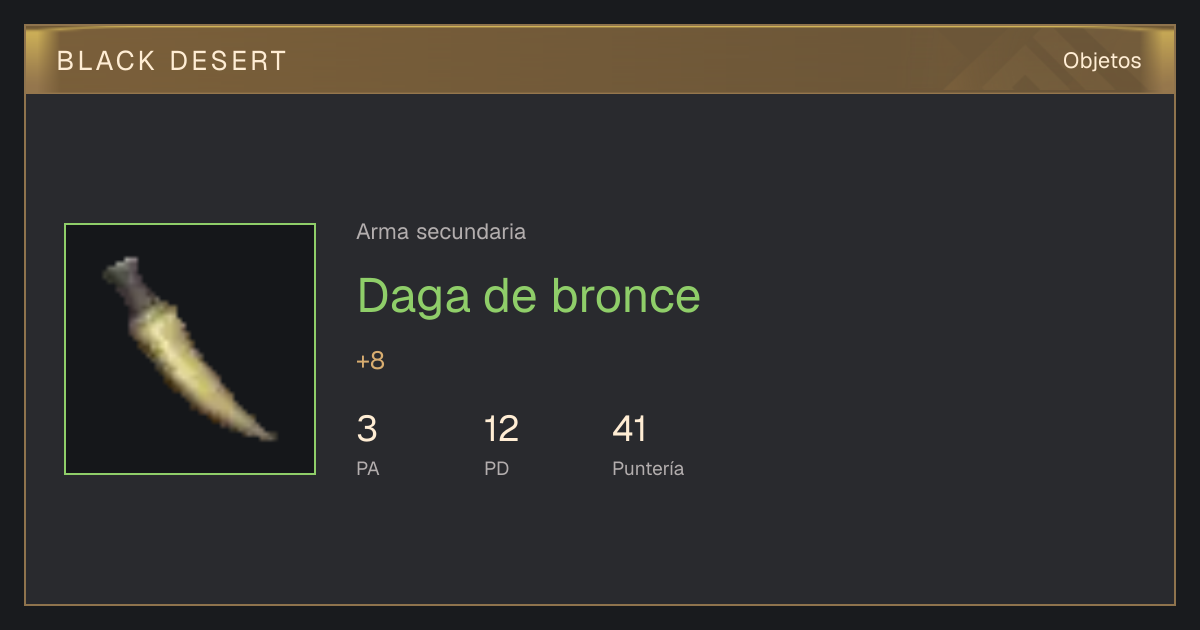Click the PA value 3
The width and height of the screenshot is (1200, 630).
click(367, 429)
